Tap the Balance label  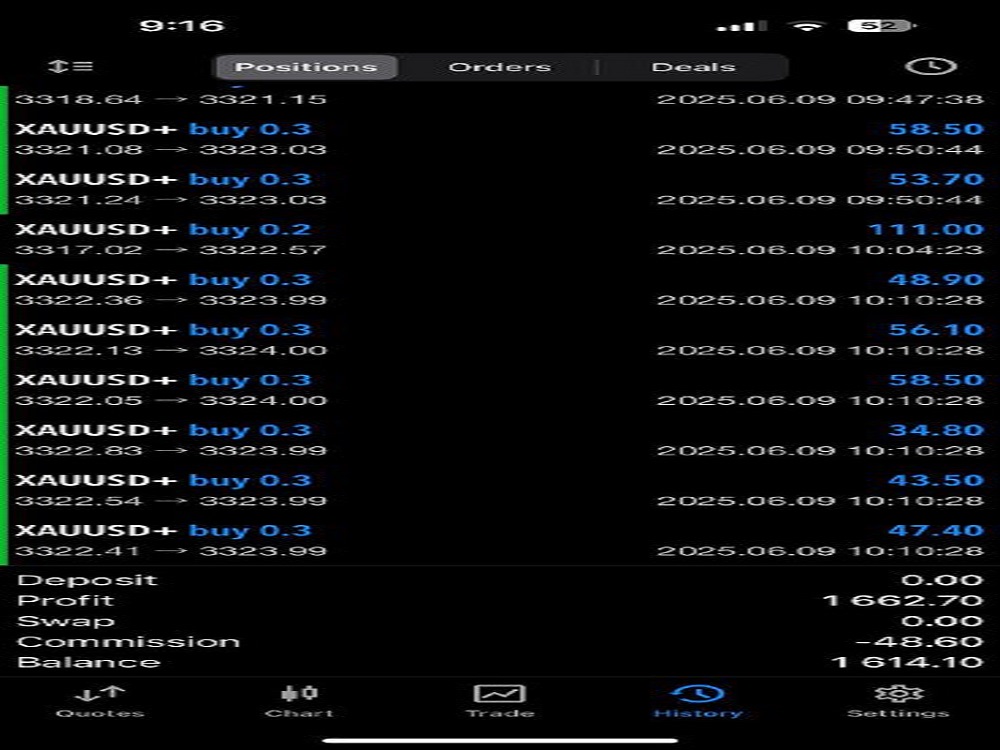click(x=89, y=663)
